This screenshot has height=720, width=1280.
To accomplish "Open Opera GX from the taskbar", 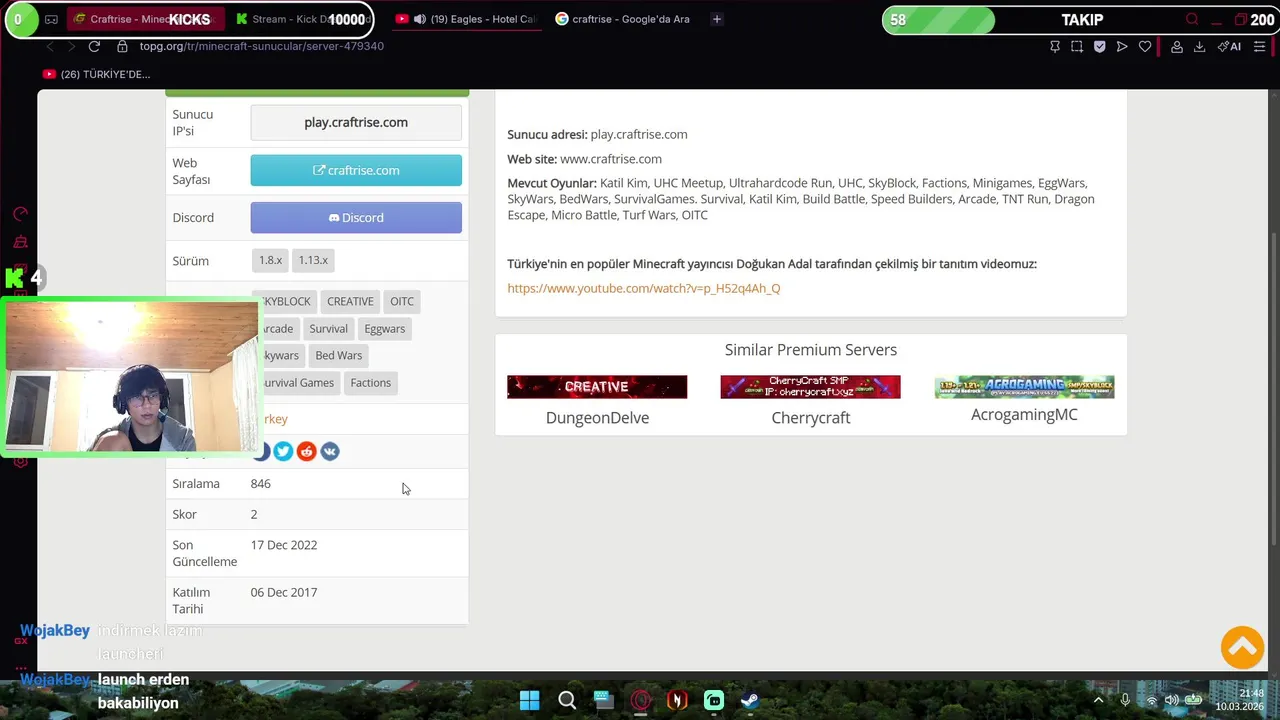I will tap(641, 700).
